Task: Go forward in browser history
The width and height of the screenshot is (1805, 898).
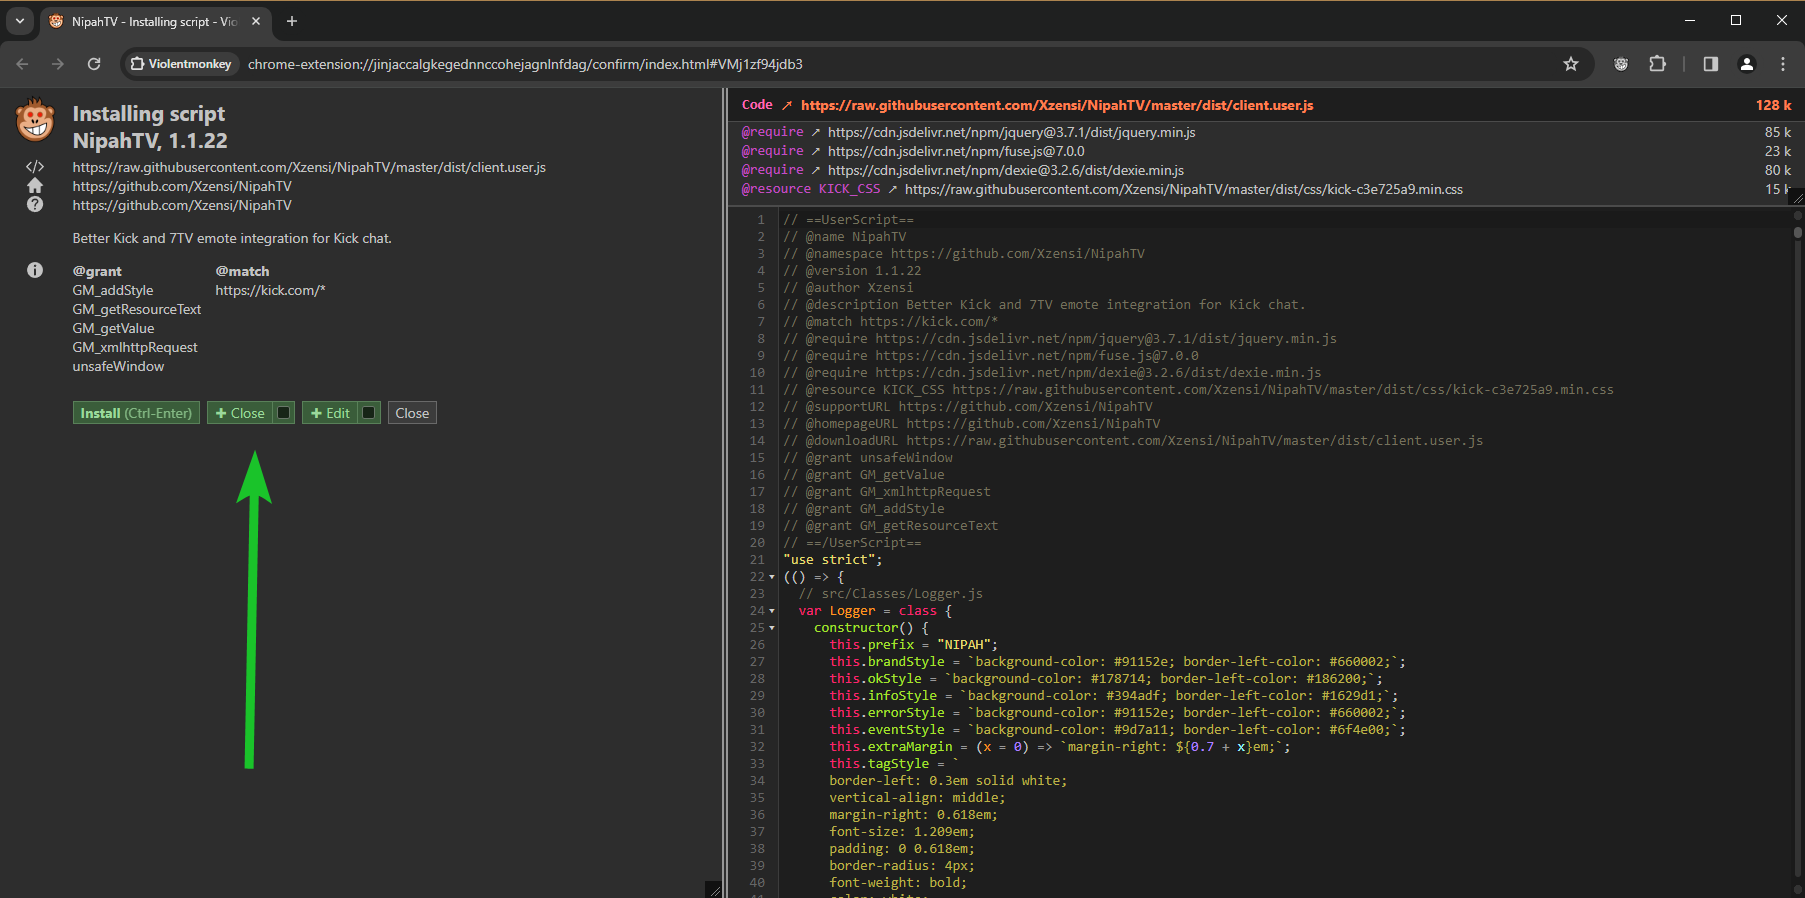Action: click(58, 64)
